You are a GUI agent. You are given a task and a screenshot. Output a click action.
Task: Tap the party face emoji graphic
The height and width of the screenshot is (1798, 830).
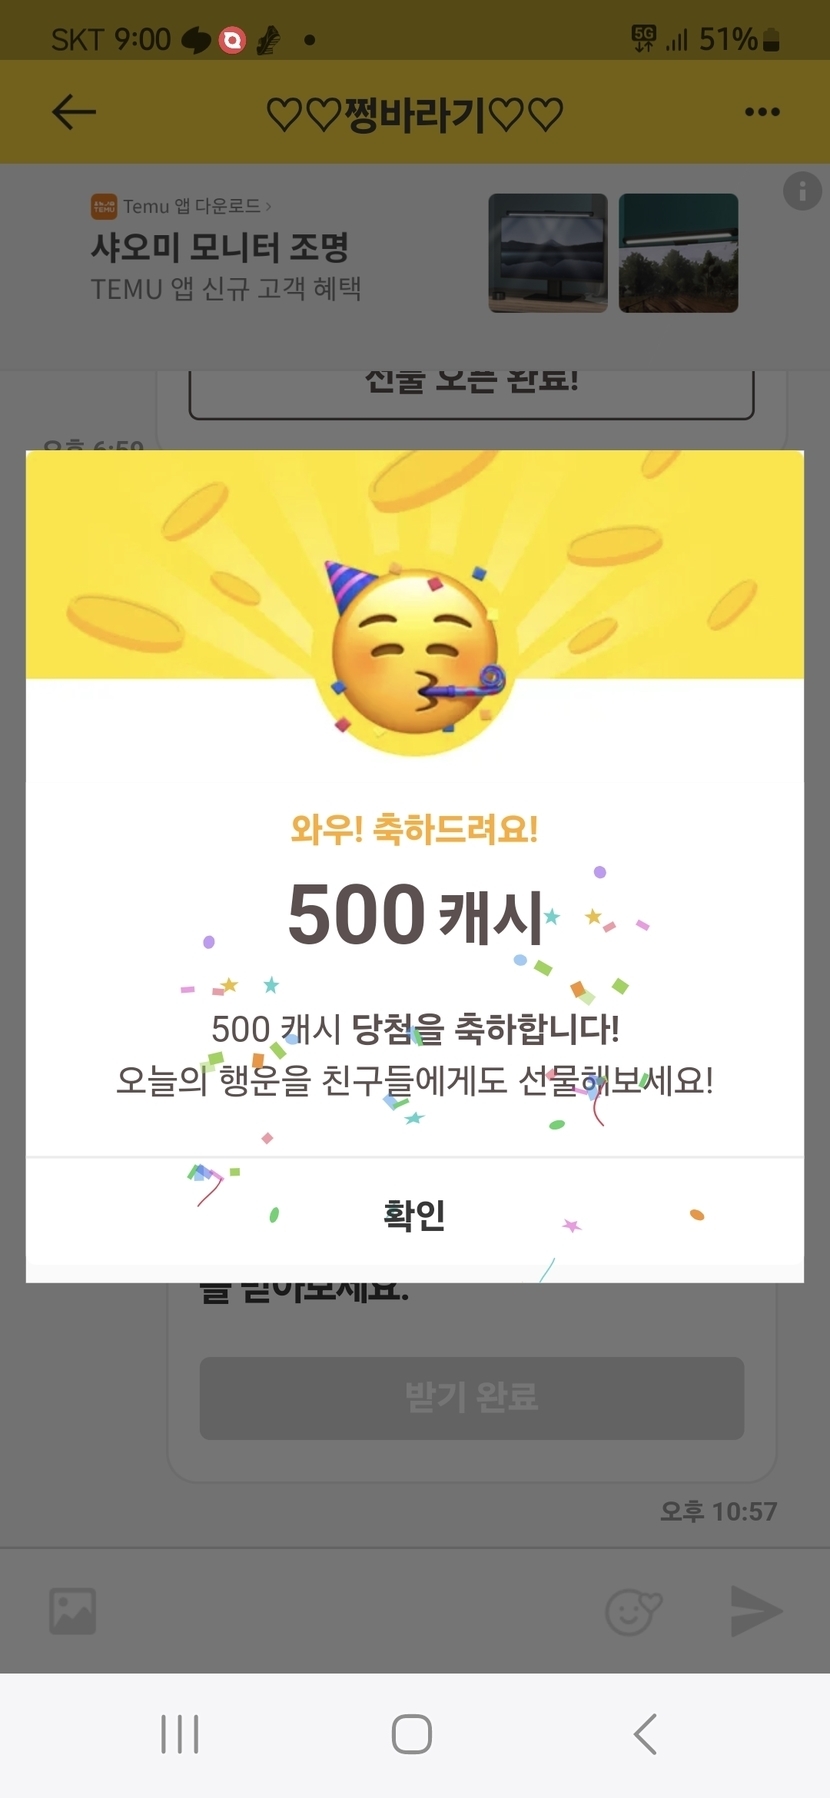click(x=415, y=650)
